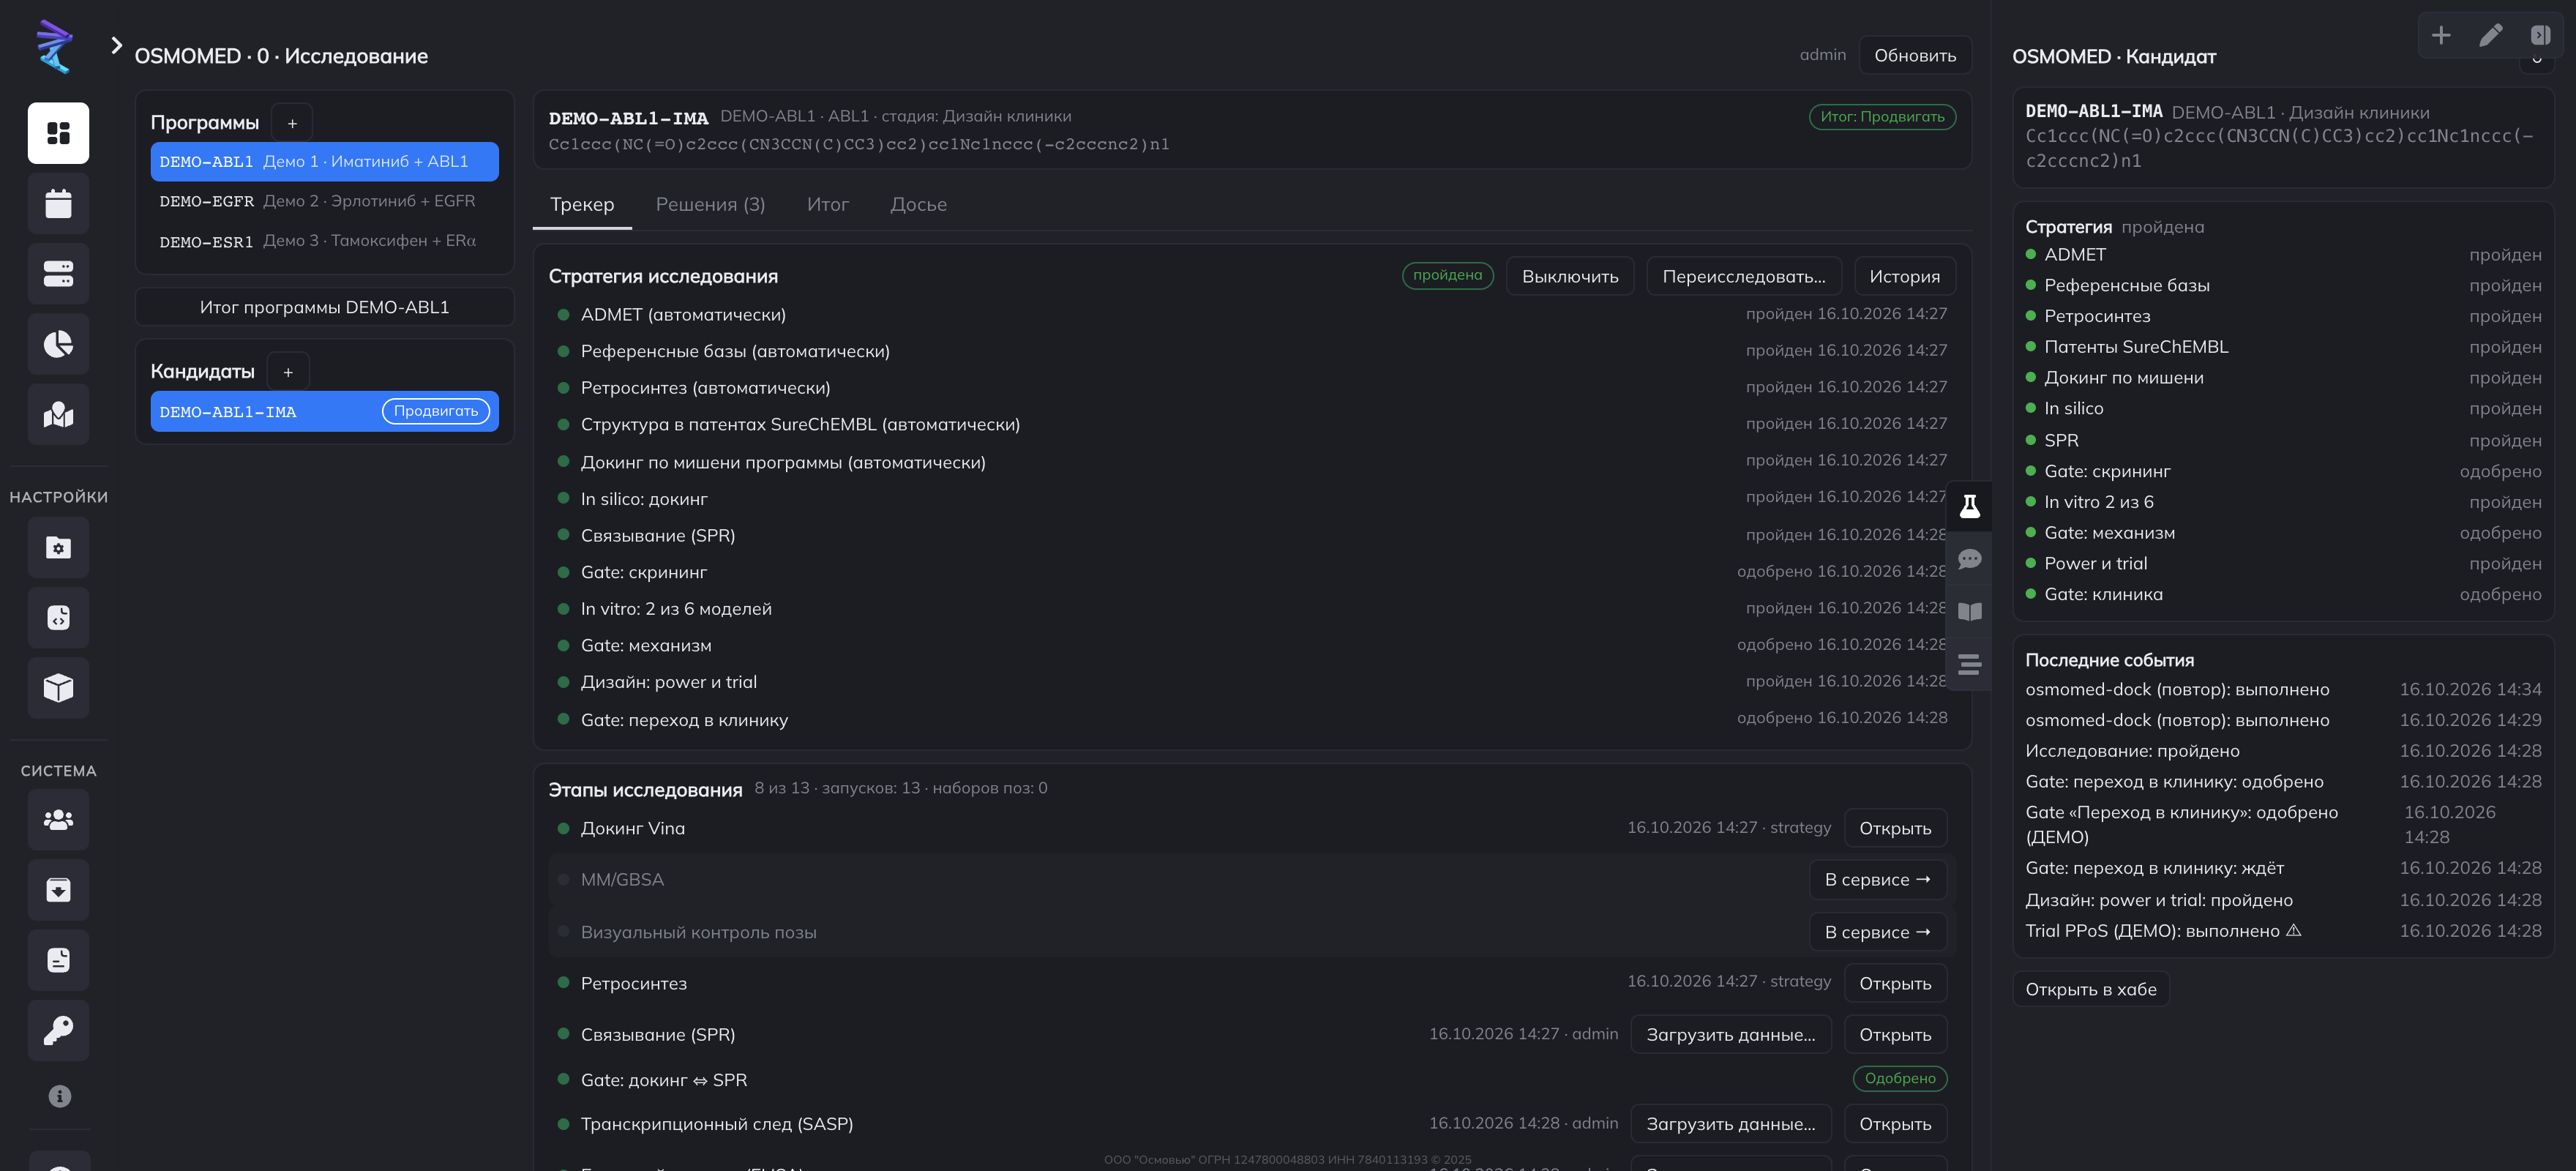
Task: Click the flask icon on side strip
Action: 1969,506
